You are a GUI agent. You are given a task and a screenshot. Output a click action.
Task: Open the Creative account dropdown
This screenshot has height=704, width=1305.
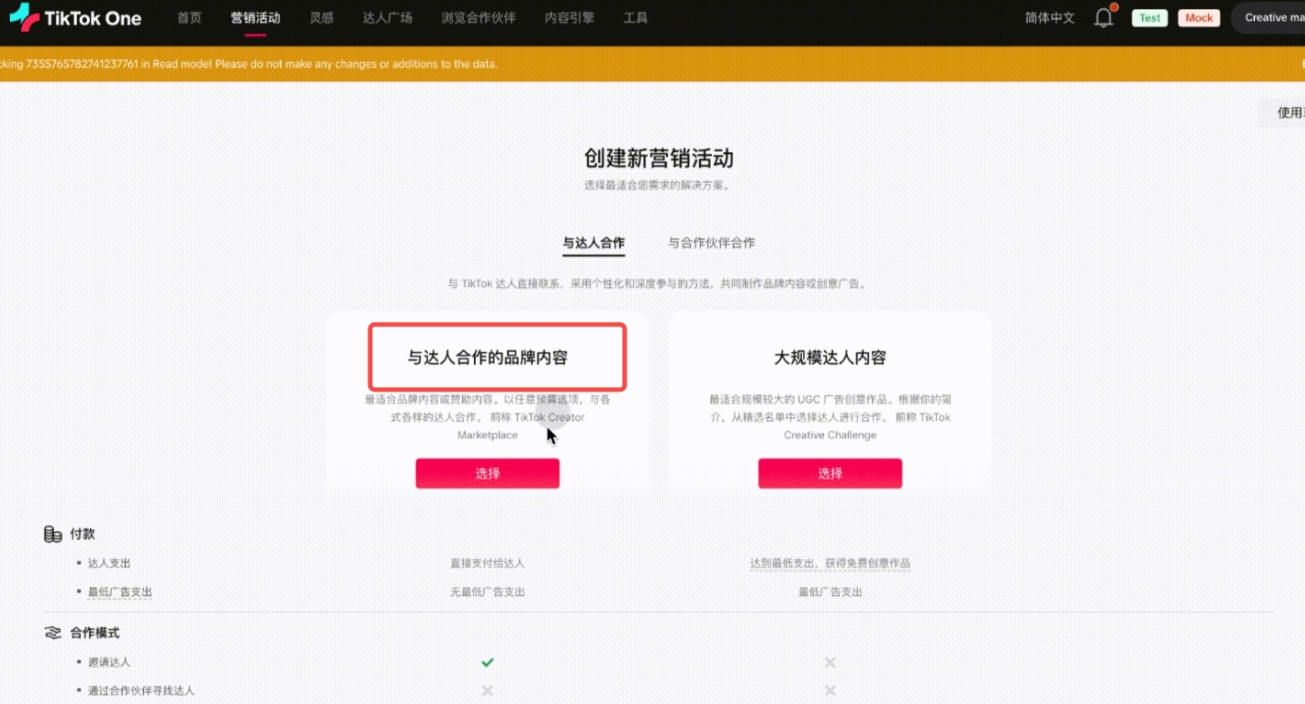(1270, 18)
